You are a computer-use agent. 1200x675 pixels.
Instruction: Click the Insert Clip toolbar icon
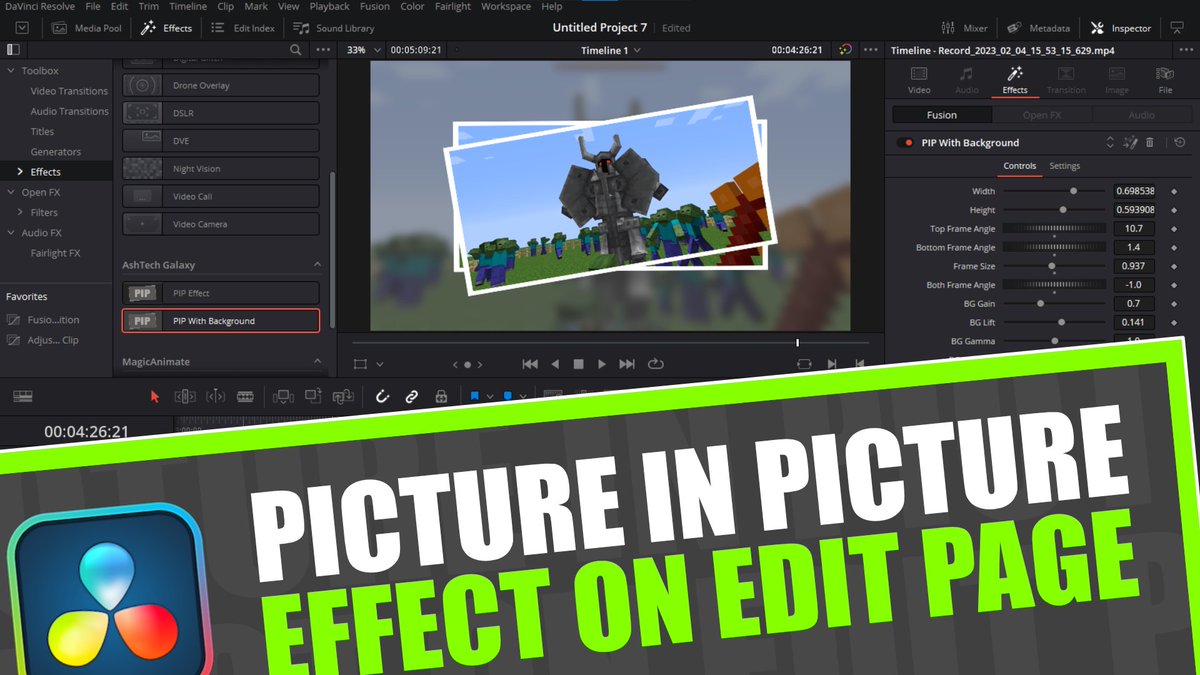pos(282,396)
